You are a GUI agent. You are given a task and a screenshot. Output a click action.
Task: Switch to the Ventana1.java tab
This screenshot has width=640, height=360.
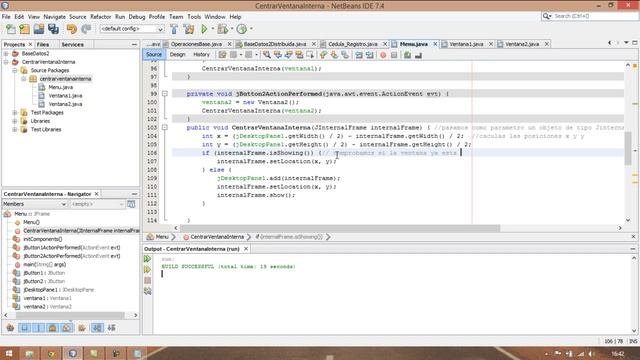466,44
